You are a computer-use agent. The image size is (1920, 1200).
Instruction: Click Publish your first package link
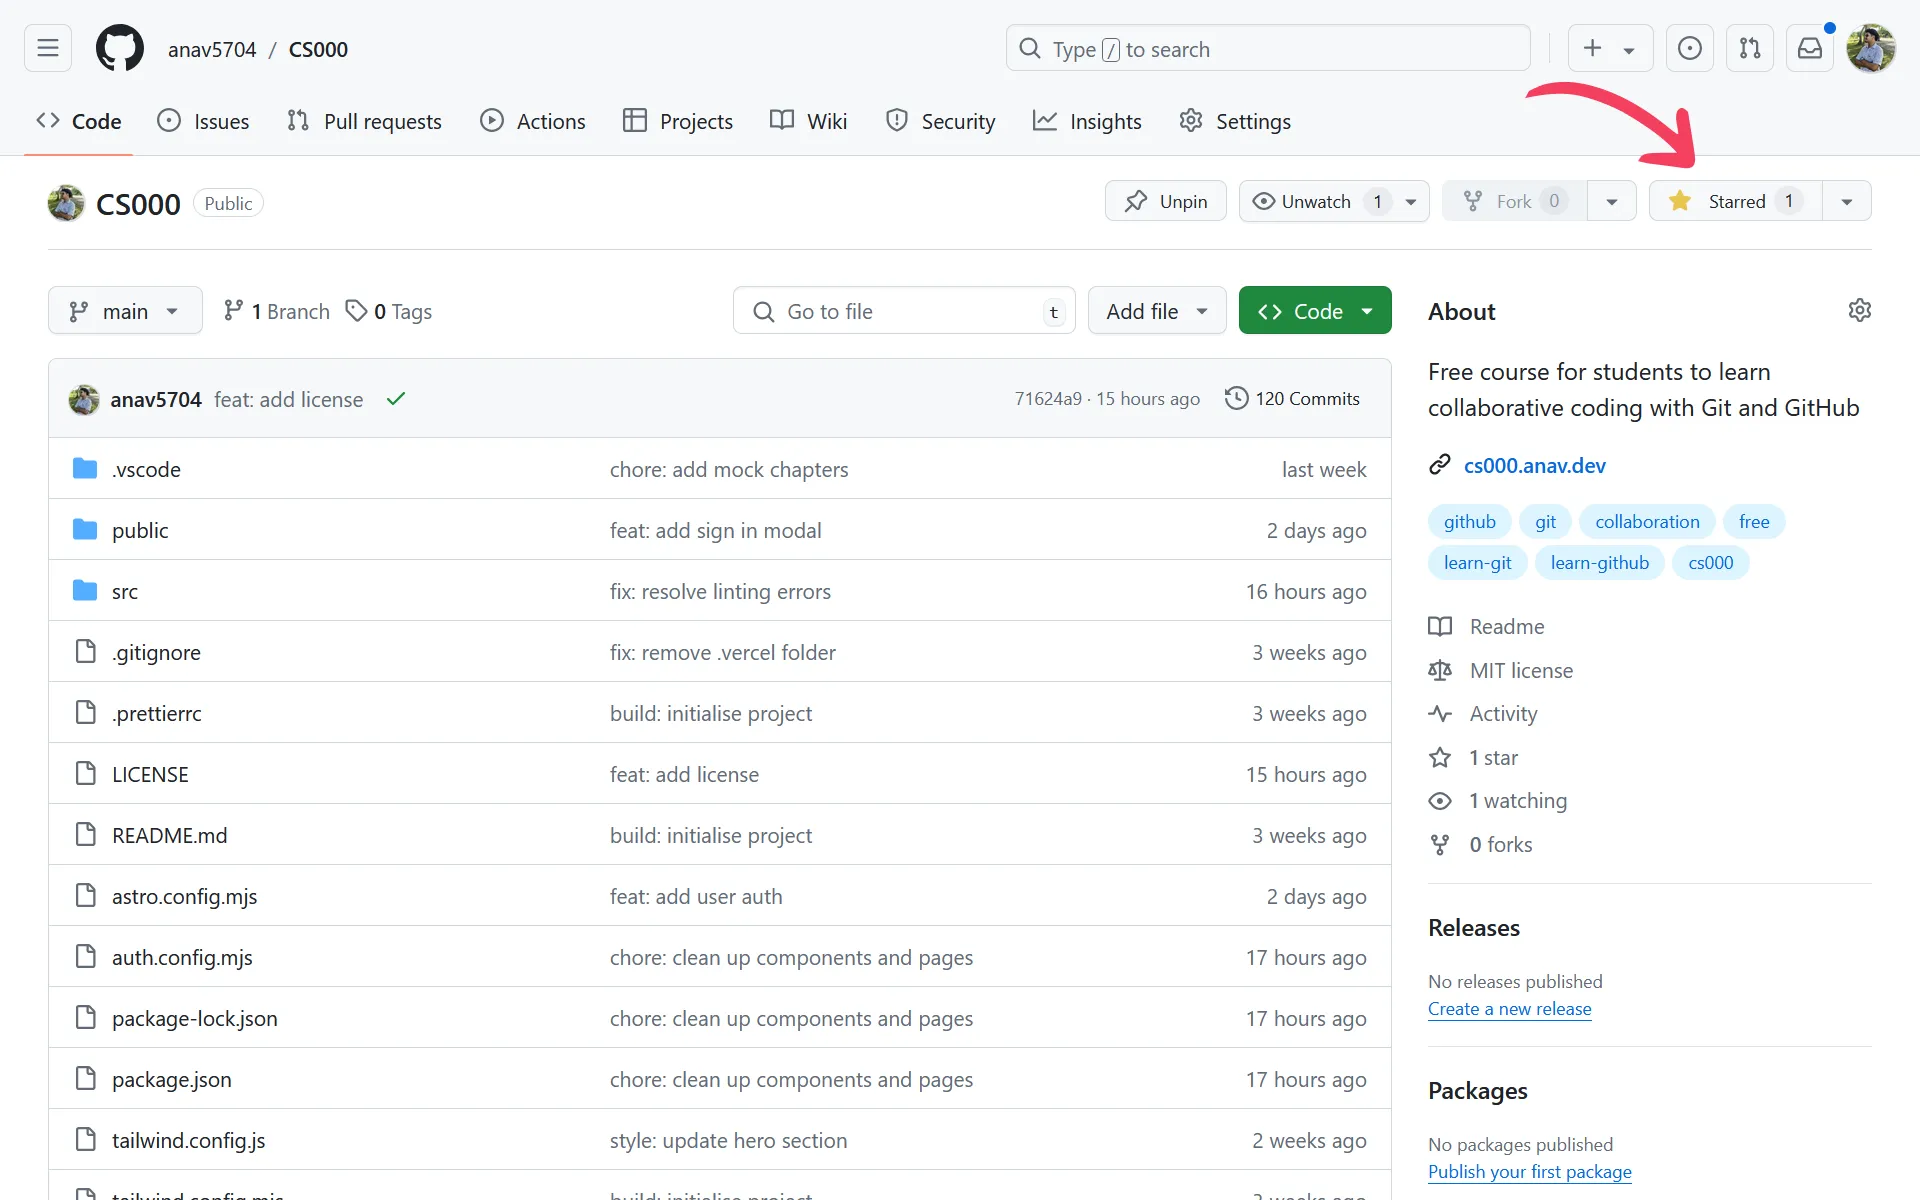coord(1529,1172)
